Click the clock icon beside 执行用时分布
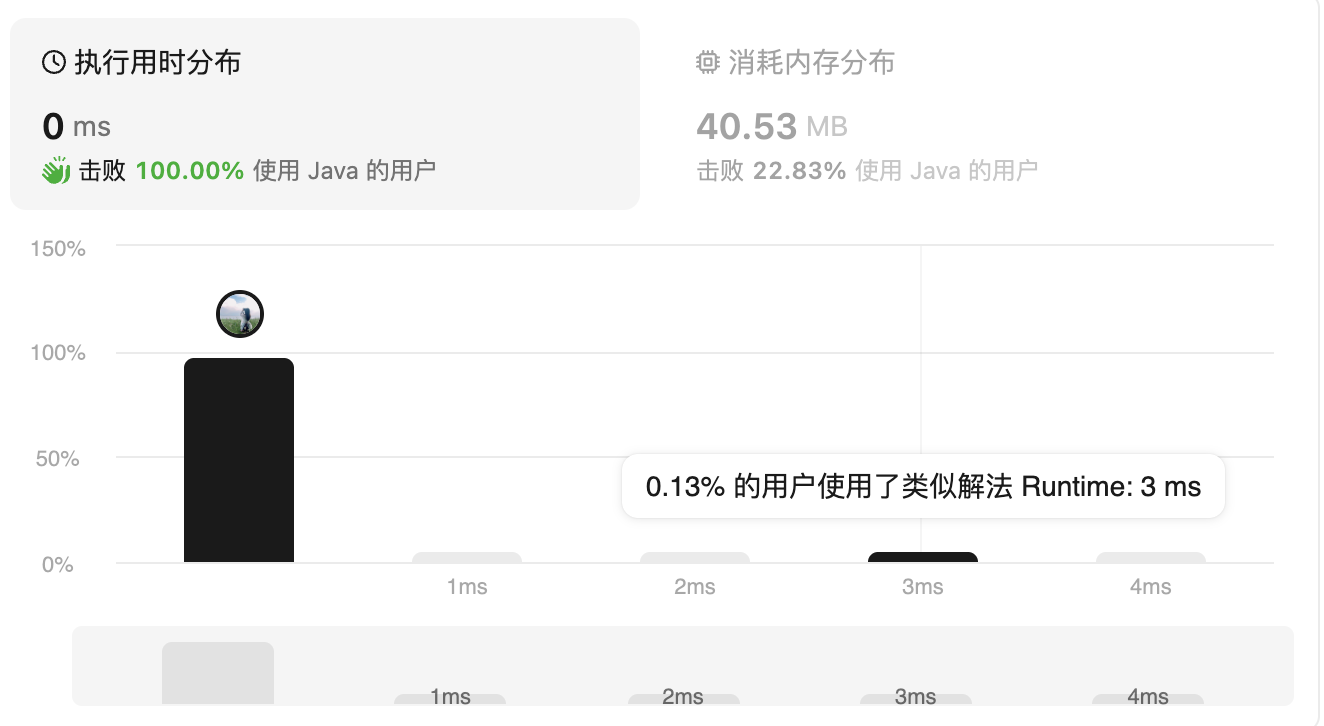1324x726 pixels. [x=54, y=61]
